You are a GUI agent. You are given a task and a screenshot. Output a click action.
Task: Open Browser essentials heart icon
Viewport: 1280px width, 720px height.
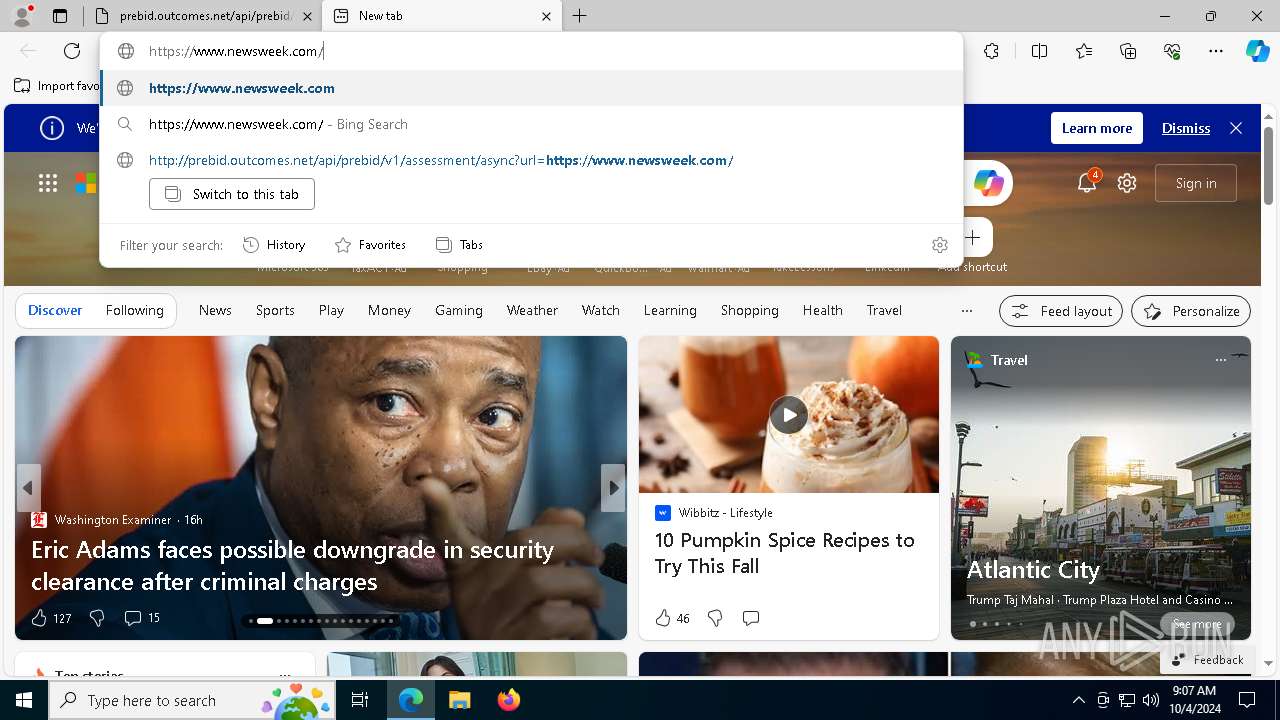tap(1172, 51)
